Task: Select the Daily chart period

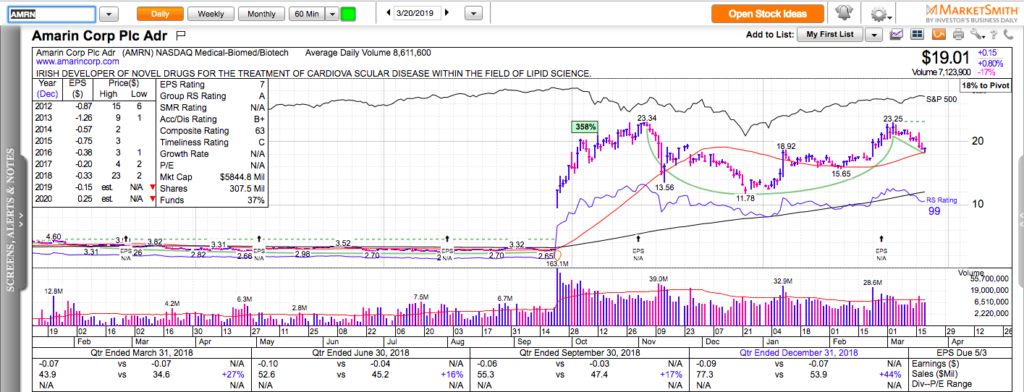Action: point(160,14)
